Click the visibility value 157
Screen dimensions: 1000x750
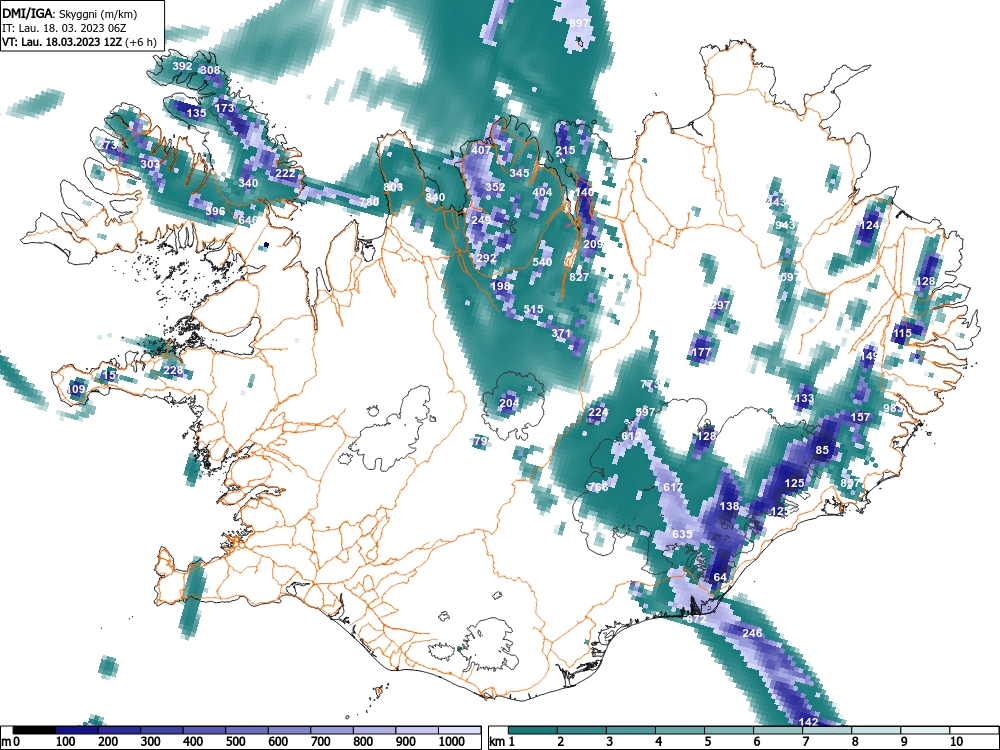coord(860,417)
